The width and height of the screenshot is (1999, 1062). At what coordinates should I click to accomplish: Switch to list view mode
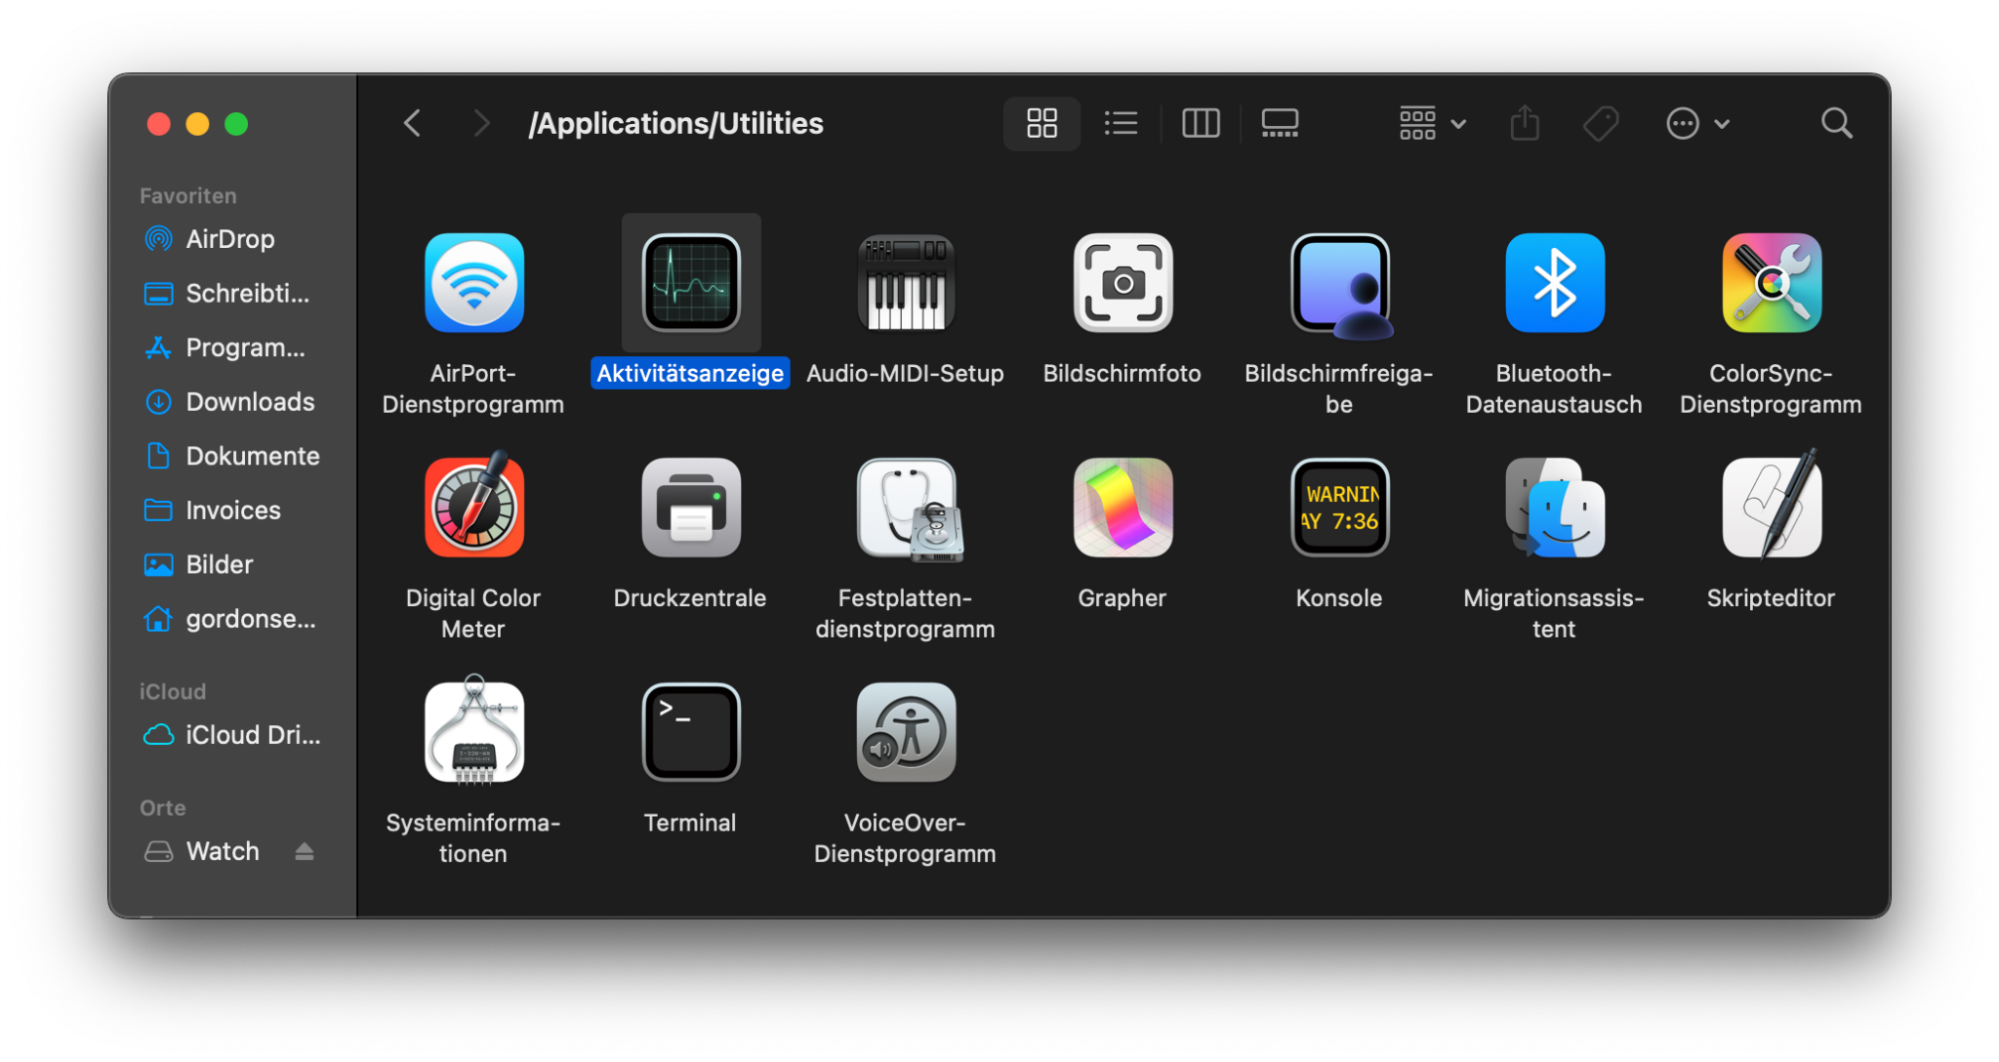[1120, 123]
